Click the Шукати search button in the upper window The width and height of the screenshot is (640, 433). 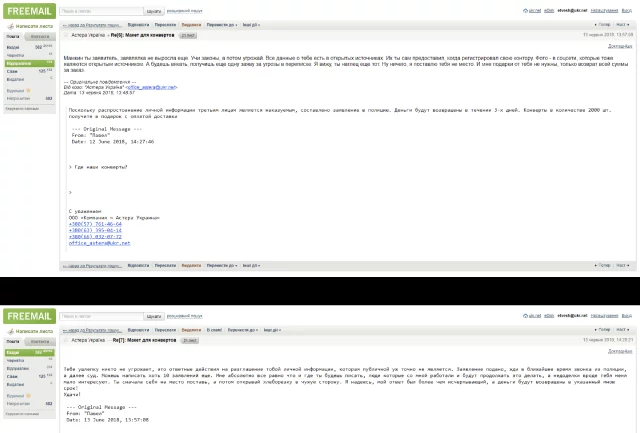pyautogui.click(x=154, y=11)
